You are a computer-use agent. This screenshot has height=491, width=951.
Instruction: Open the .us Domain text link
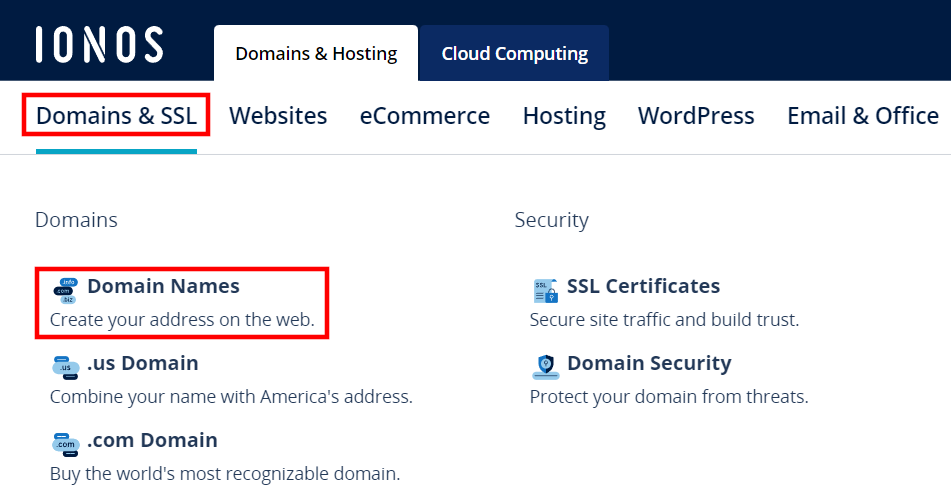(x=142, y=363)
